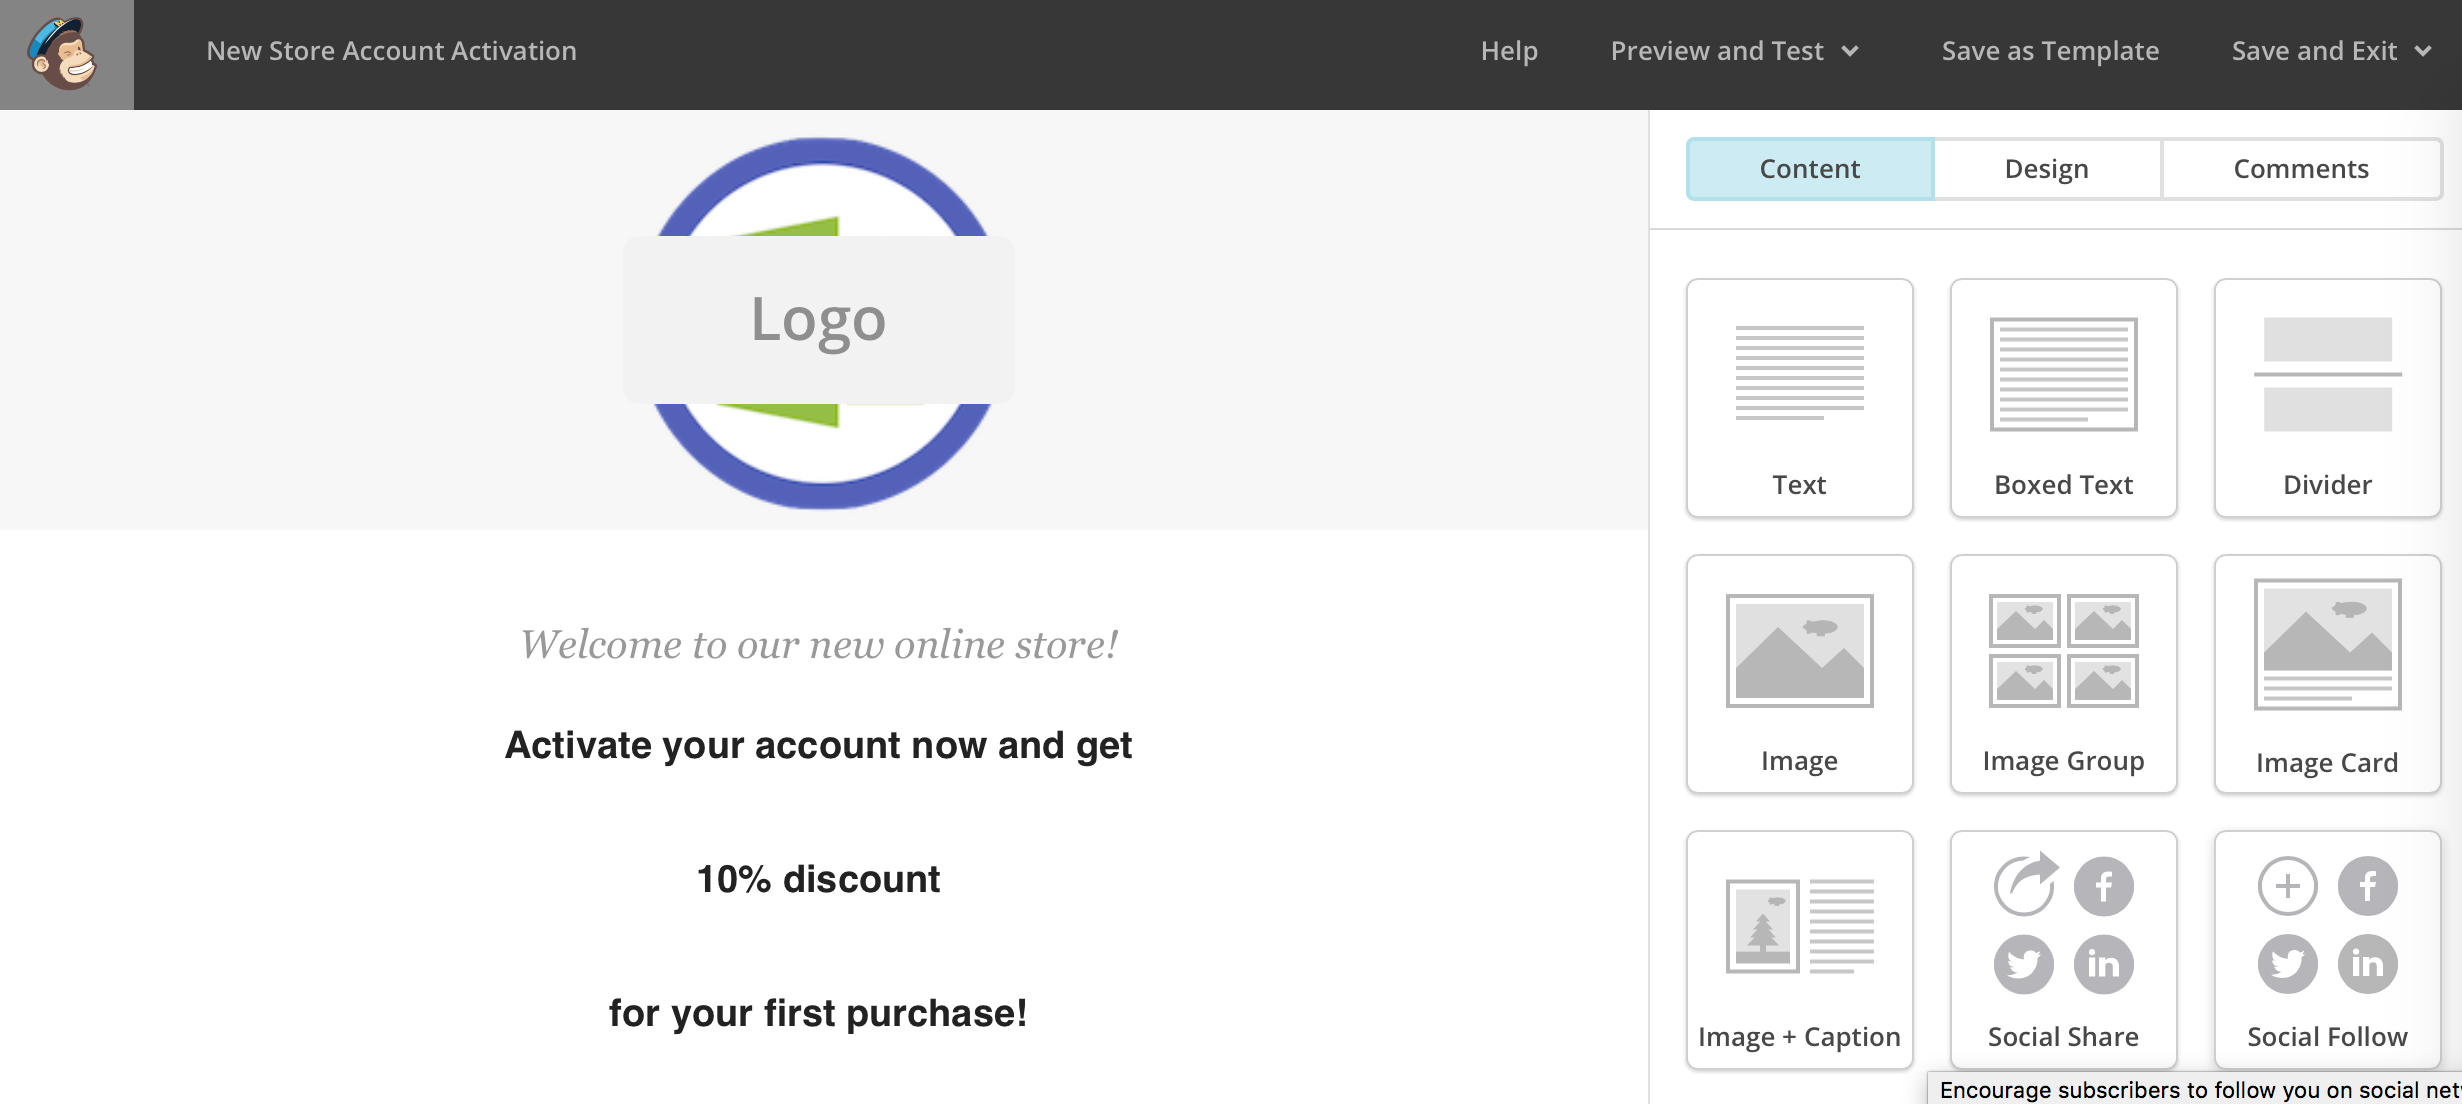Select the Text content block icon
This screenshot has width=2462, height=1104.
(1799, 397)
